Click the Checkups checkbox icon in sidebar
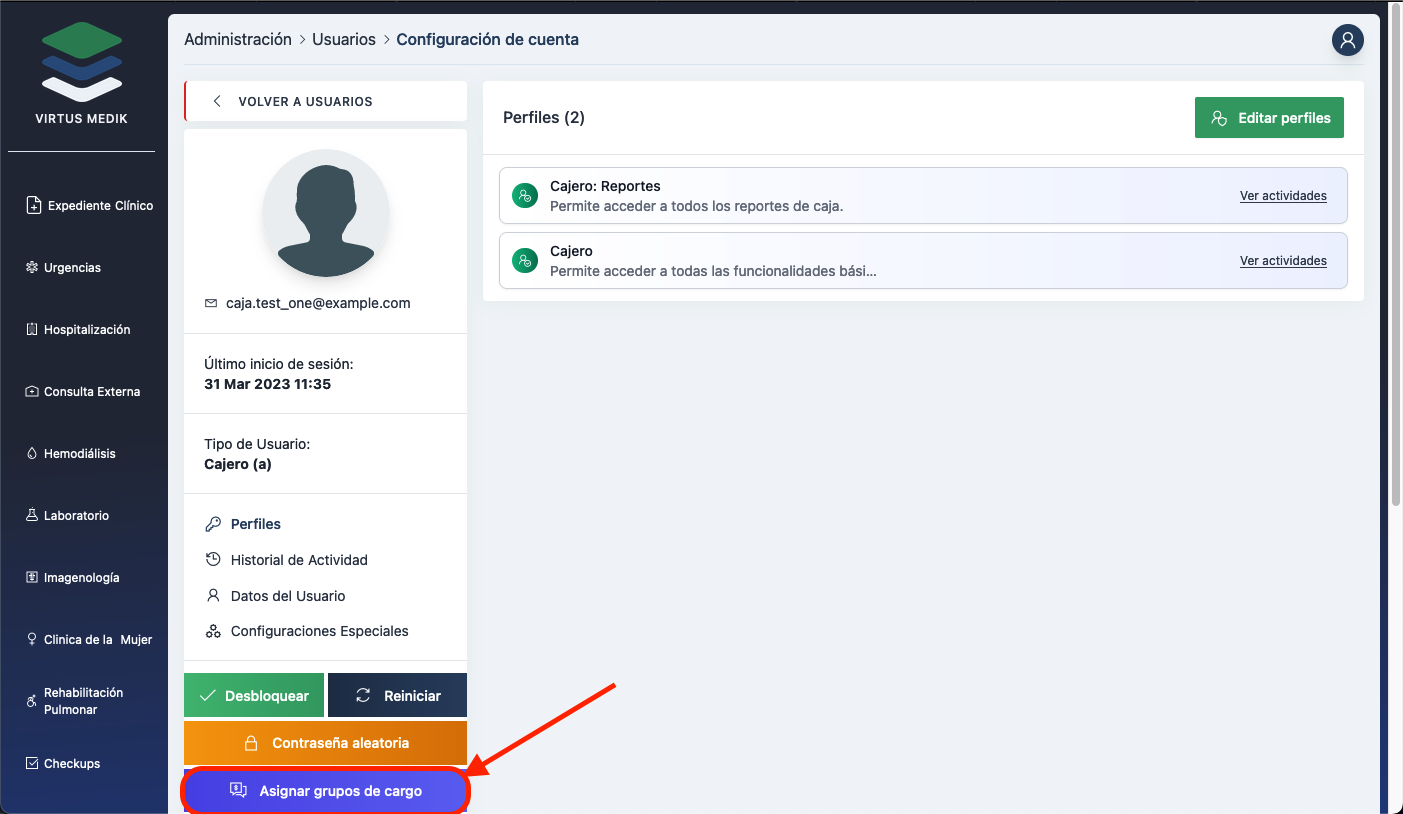Image resolution: width=1403 pixels, height=814 pixels. coord(32,764)
